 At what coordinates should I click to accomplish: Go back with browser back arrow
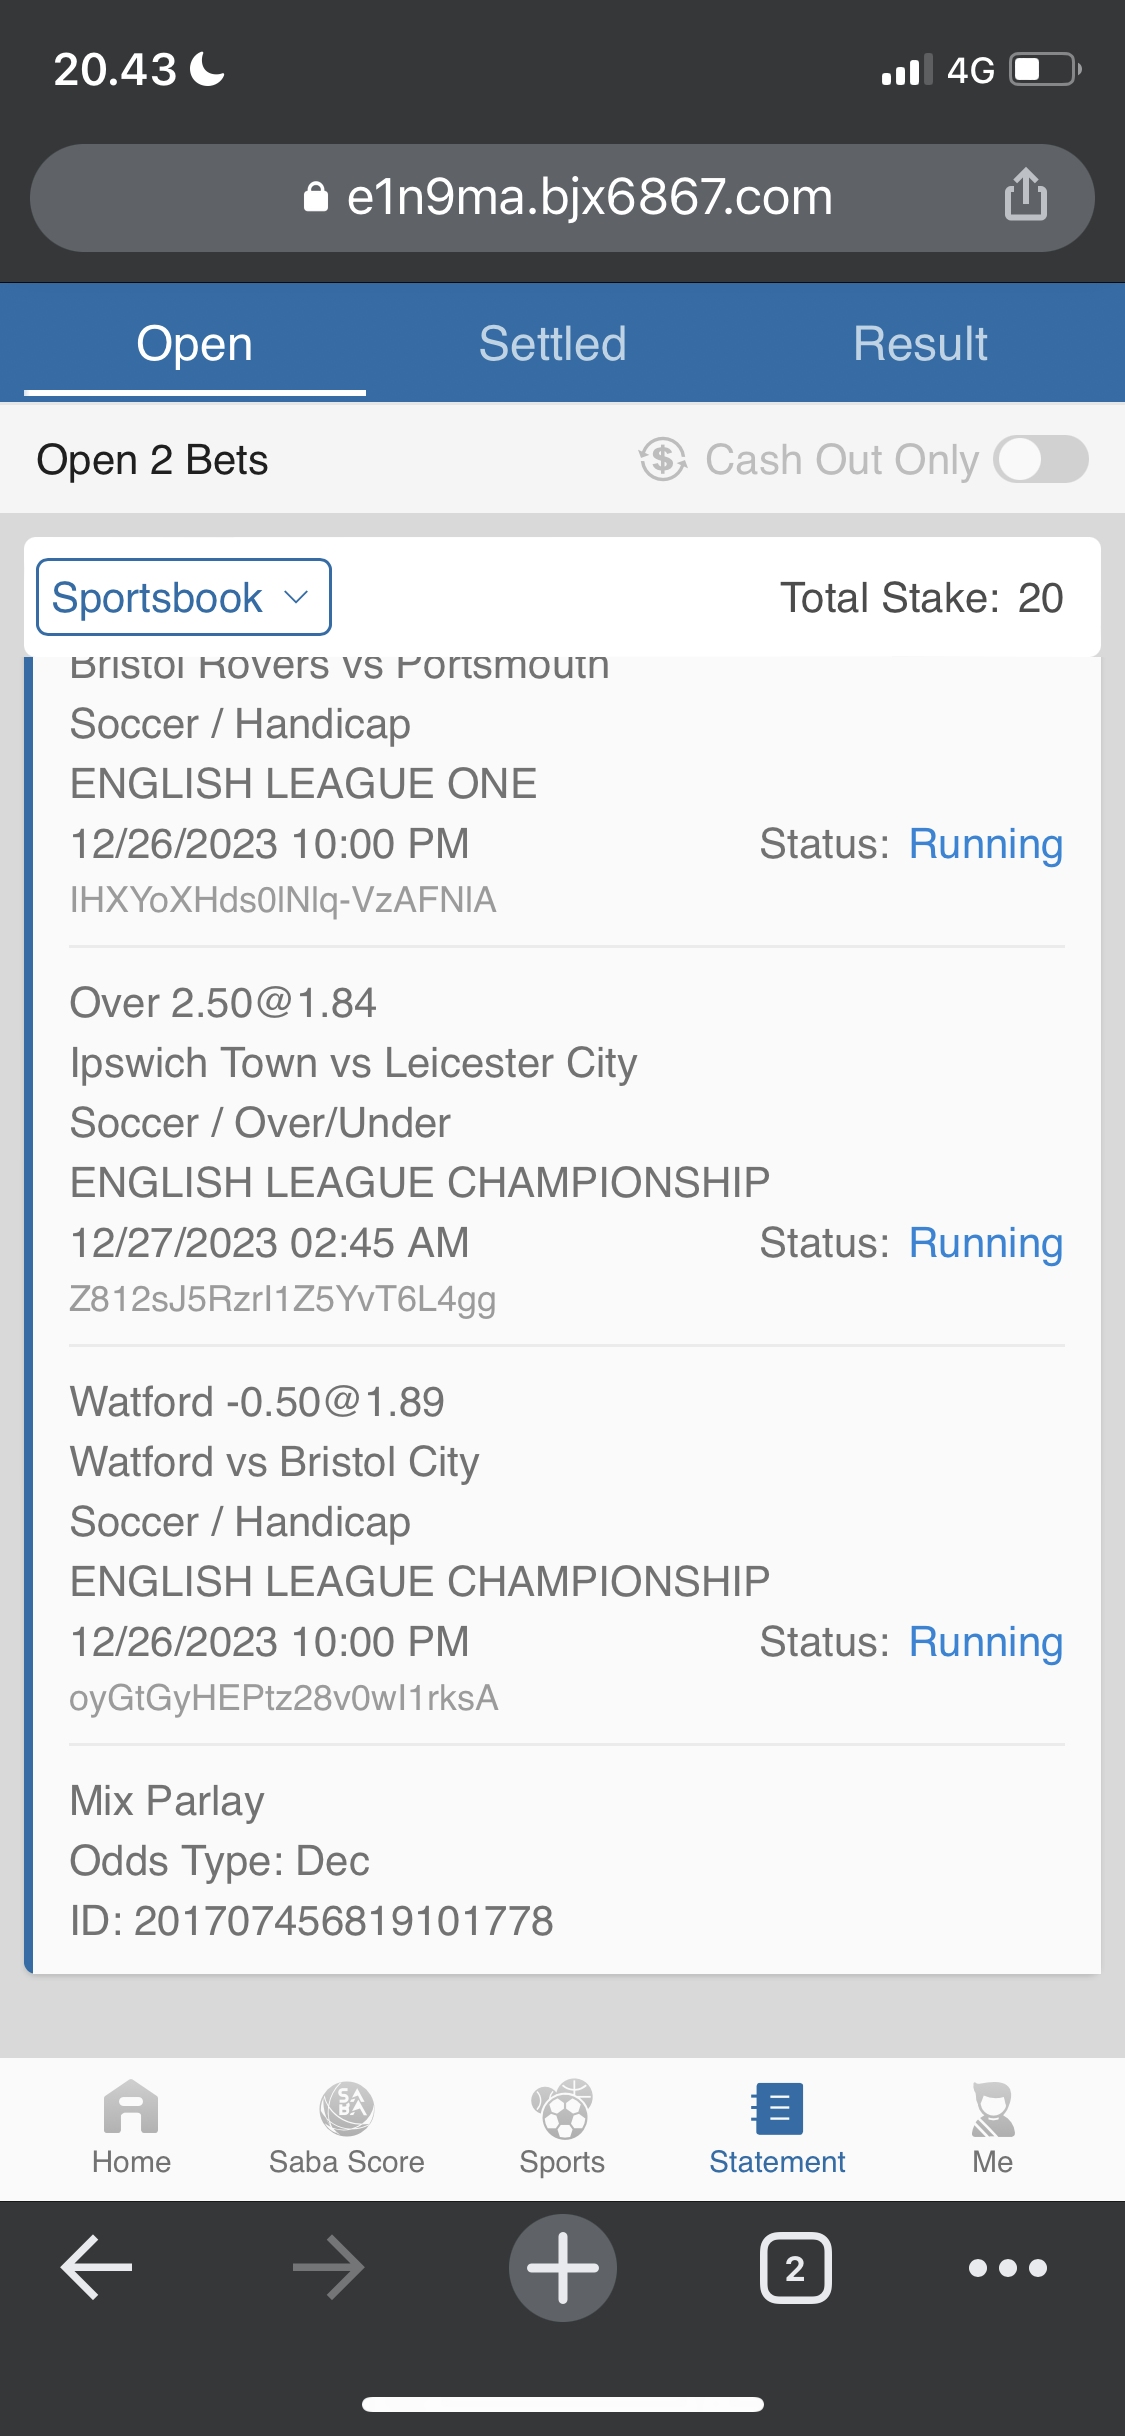97,2267
